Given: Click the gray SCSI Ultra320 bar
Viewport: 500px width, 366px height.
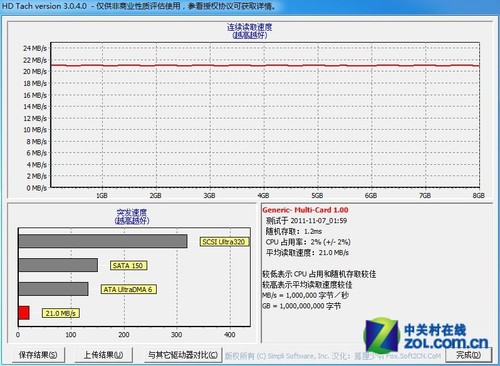Looking at the screenshot, I should (103, 241).
